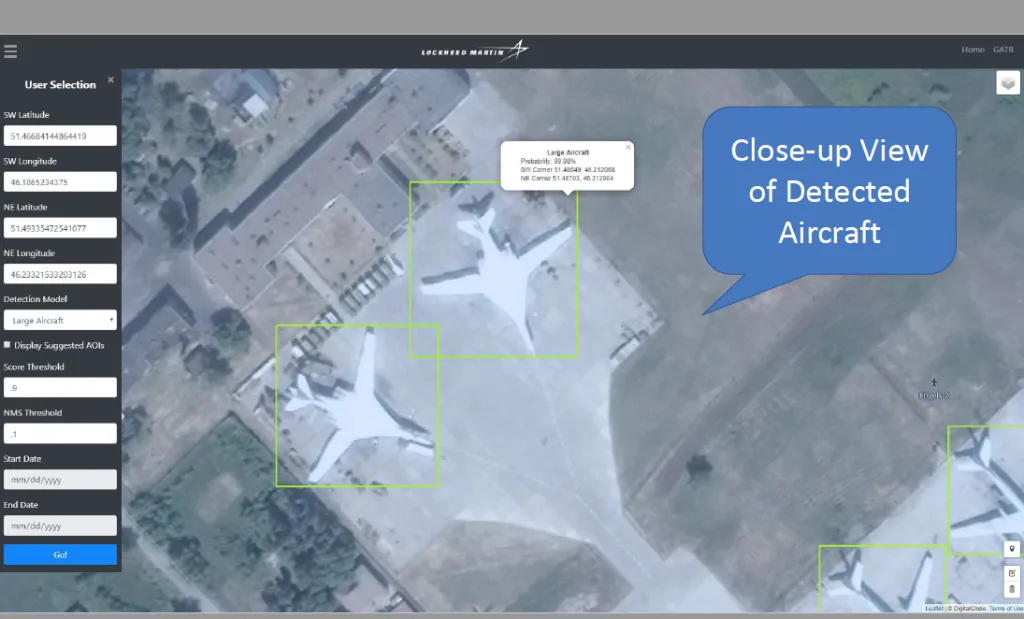Close the Large Aircraft popup

[x=628, y=148]
